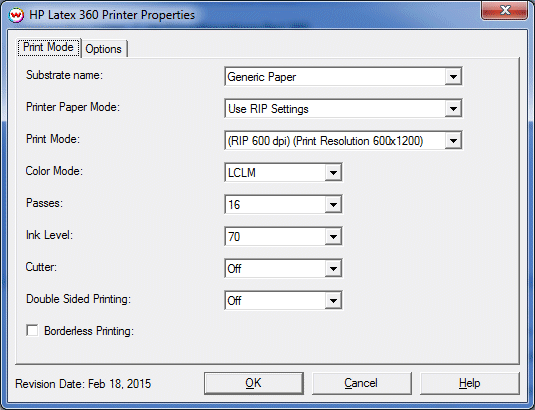Enable the Borderless Printing checkbox

(x=32, y=331)
